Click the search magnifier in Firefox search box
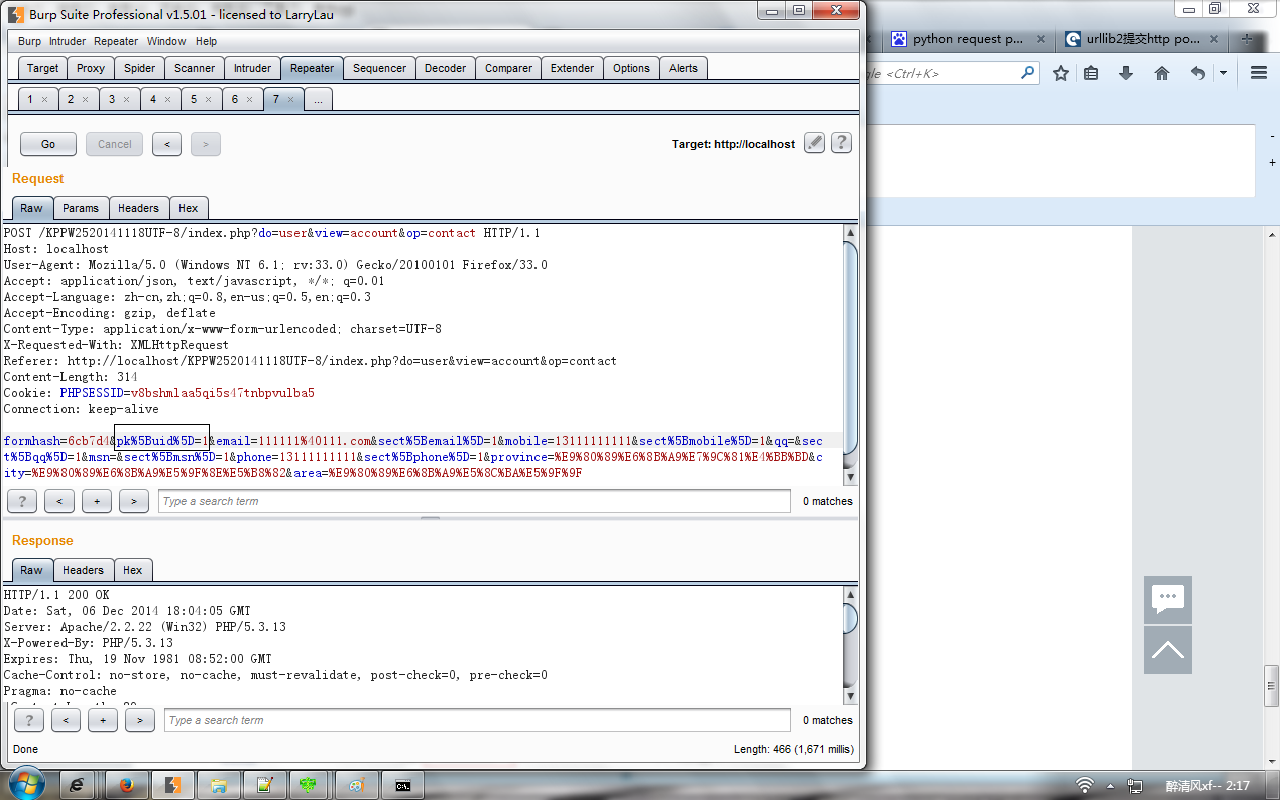 pos(1027,73)
